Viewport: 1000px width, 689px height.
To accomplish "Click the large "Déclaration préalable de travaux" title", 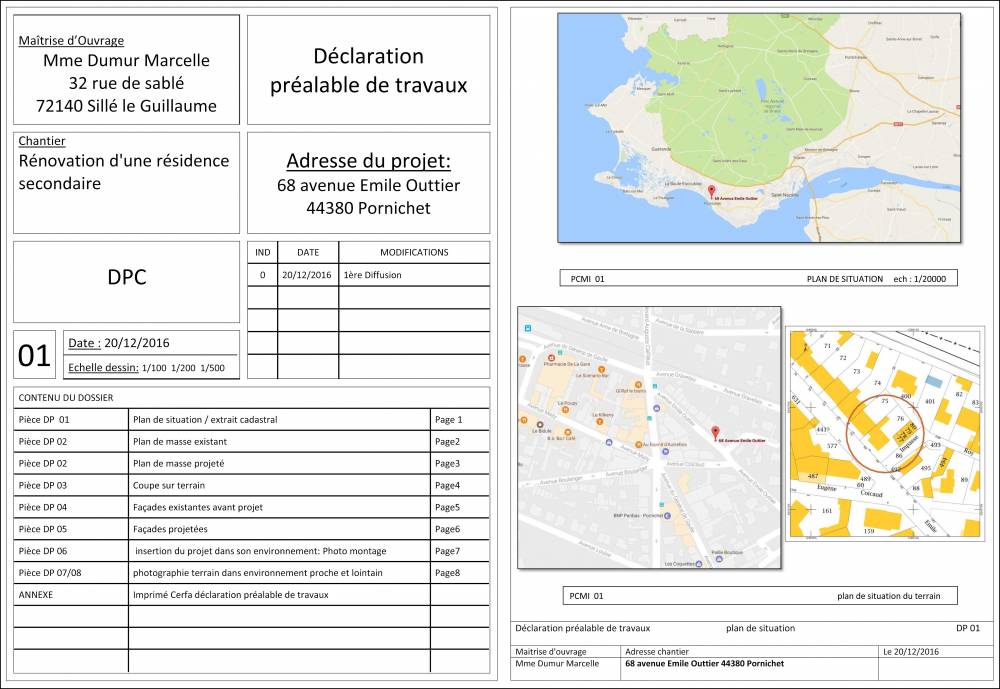I will click(x=369, y=70).
